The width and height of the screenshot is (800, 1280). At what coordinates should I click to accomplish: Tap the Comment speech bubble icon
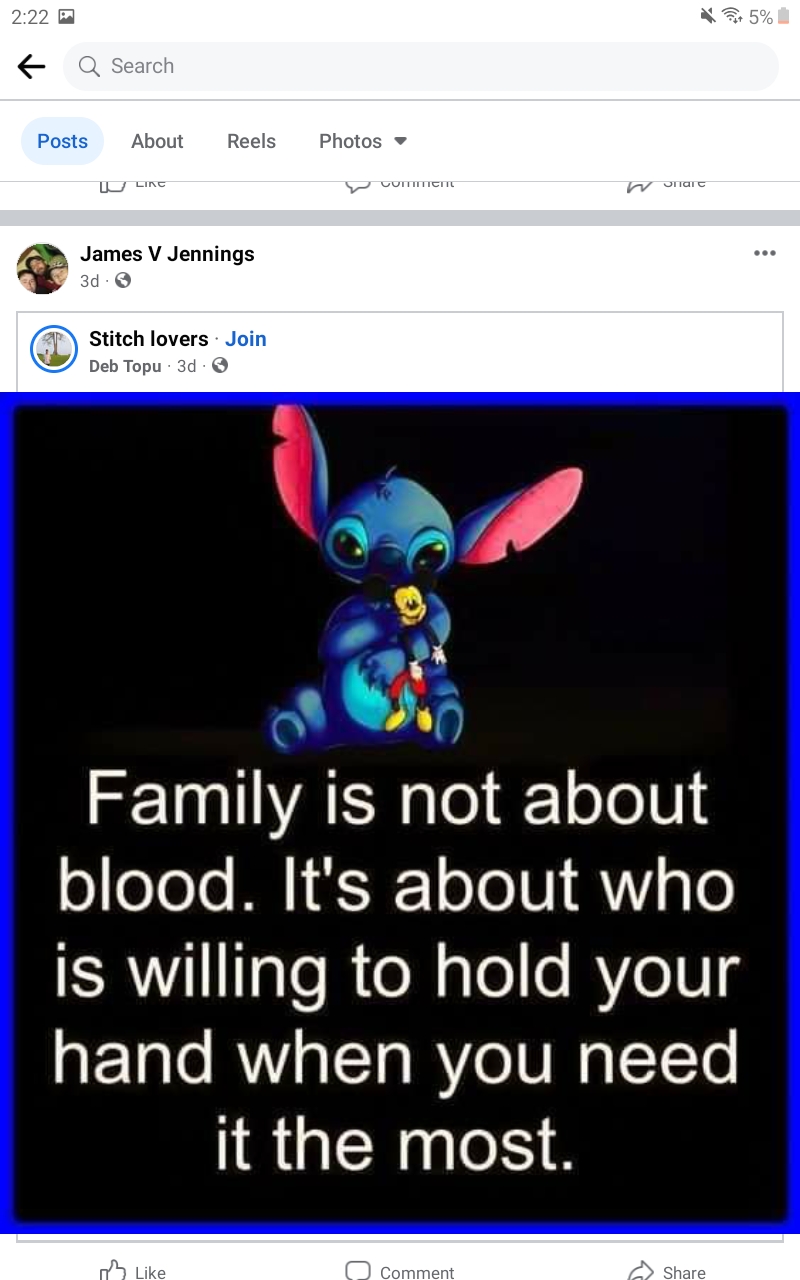click(x=358, y=1270)
